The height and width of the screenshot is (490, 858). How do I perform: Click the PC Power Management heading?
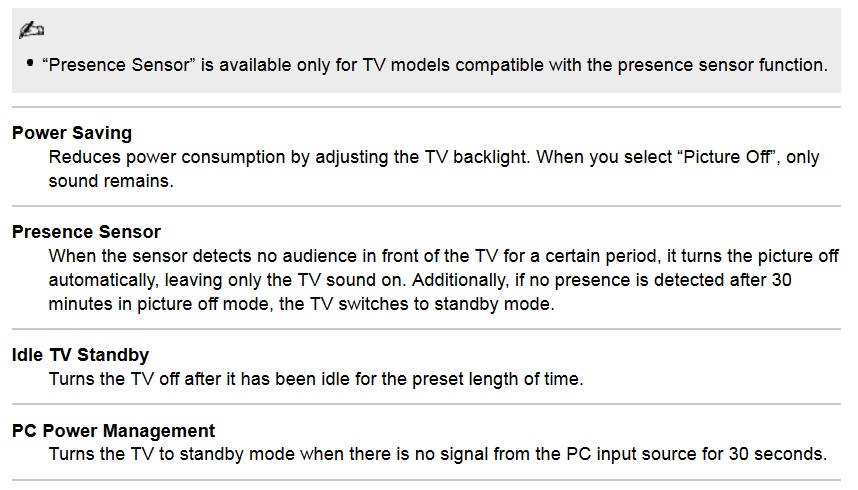point(113,431)
